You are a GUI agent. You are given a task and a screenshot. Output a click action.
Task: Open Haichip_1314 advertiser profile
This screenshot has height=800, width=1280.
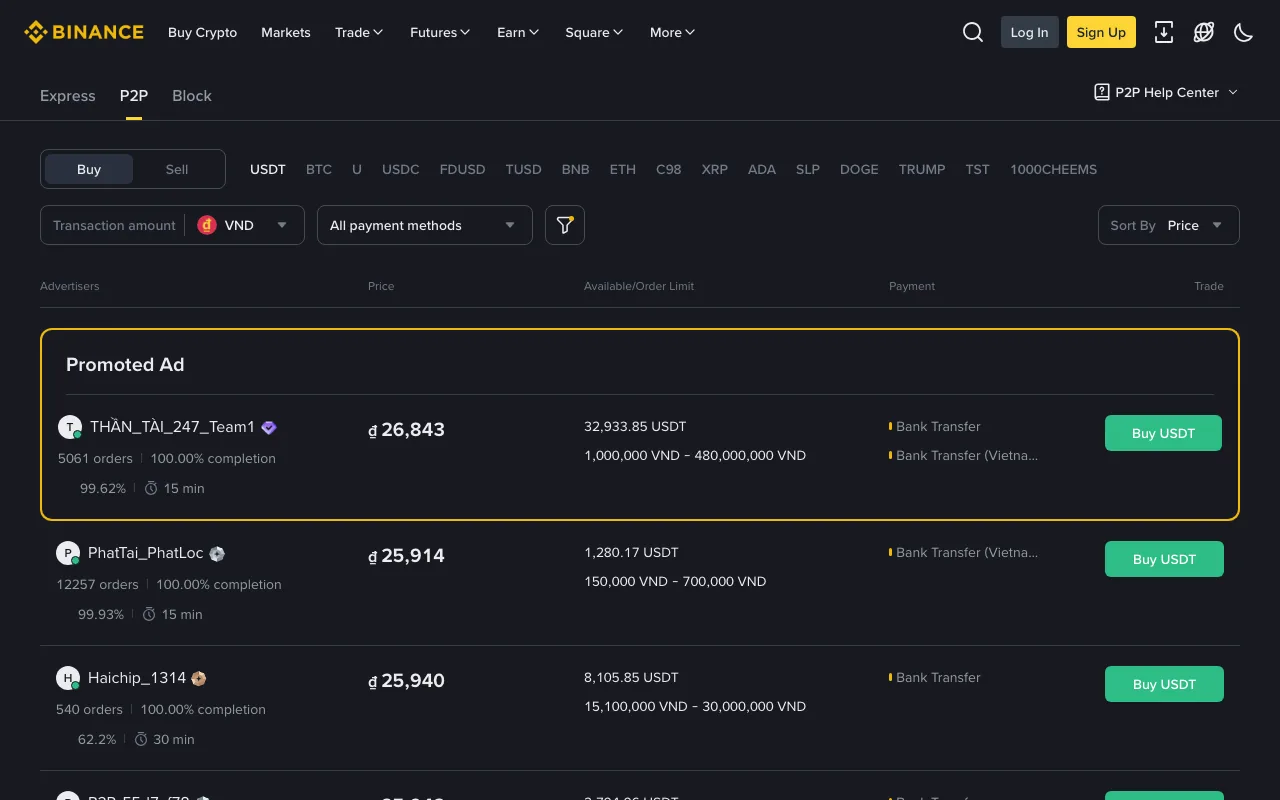[x=137, y=678]
